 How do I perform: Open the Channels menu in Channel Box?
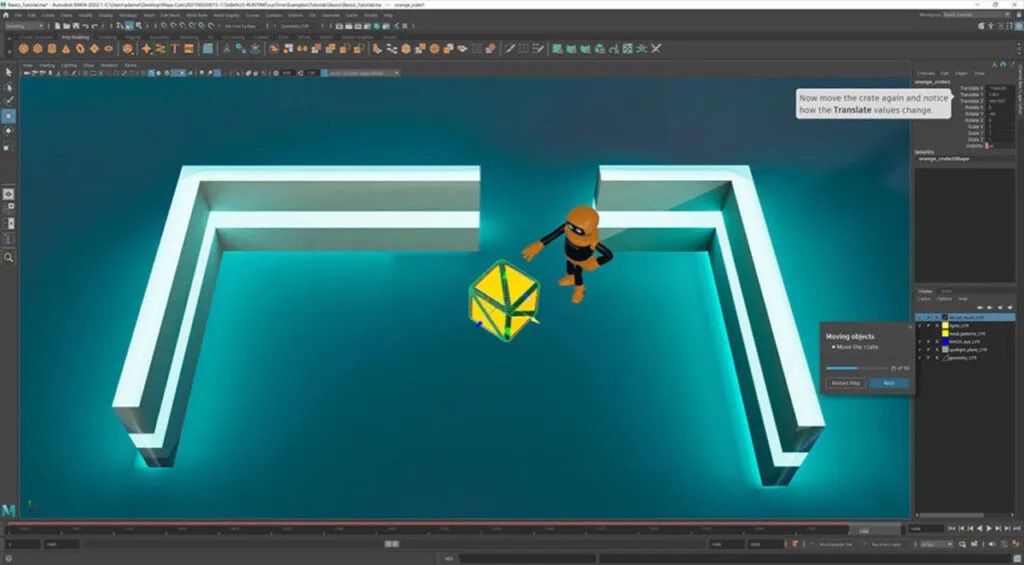click(x=925, y=73)
